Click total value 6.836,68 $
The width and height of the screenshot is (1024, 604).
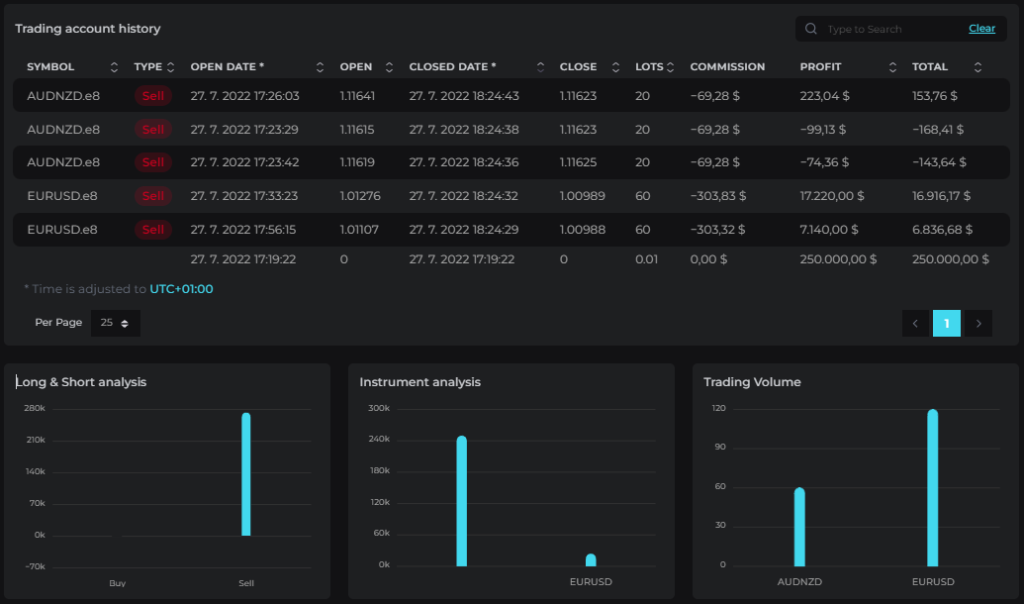pyautogui.click(x=942, y=230)
